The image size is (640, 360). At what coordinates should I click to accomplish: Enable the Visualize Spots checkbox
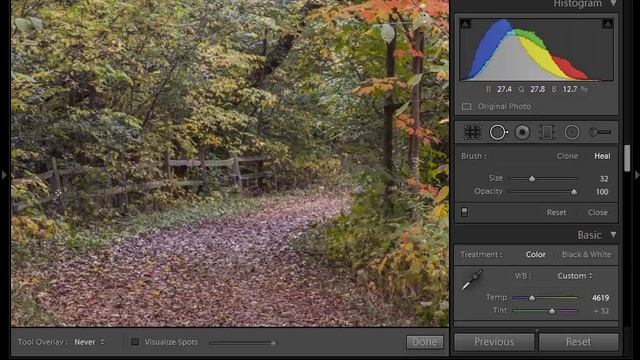point(135,342)
